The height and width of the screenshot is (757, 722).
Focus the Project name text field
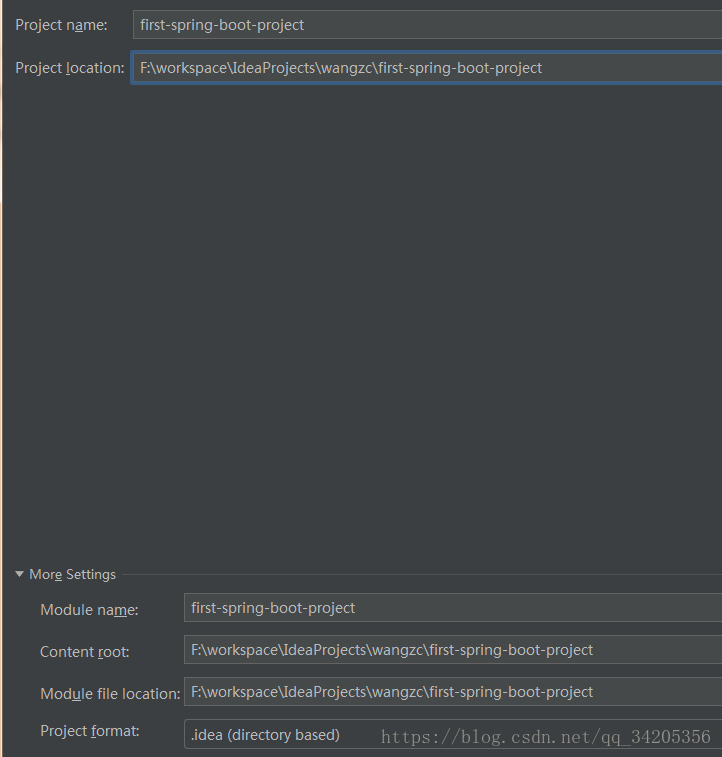pyautogui.click(x=428, y=25)
